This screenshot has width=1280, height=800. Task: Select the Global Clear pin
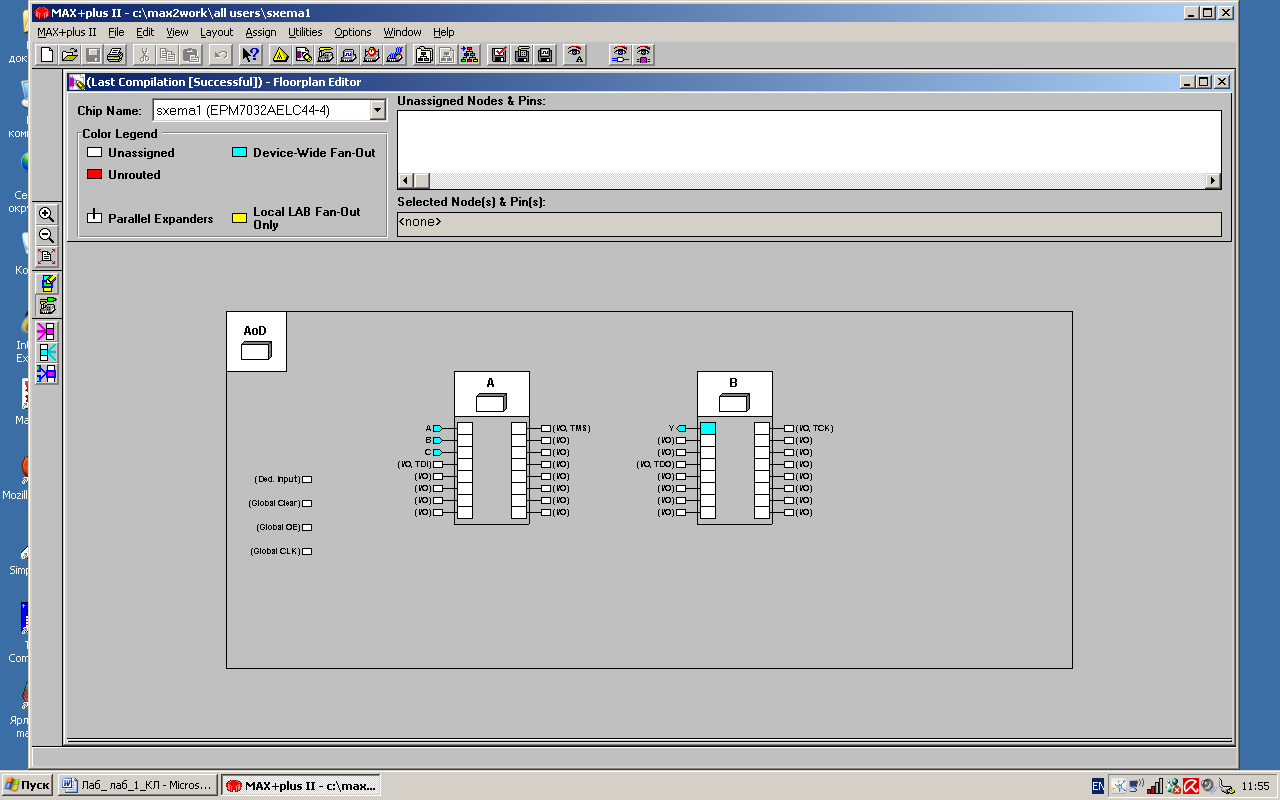click(307, 503)
